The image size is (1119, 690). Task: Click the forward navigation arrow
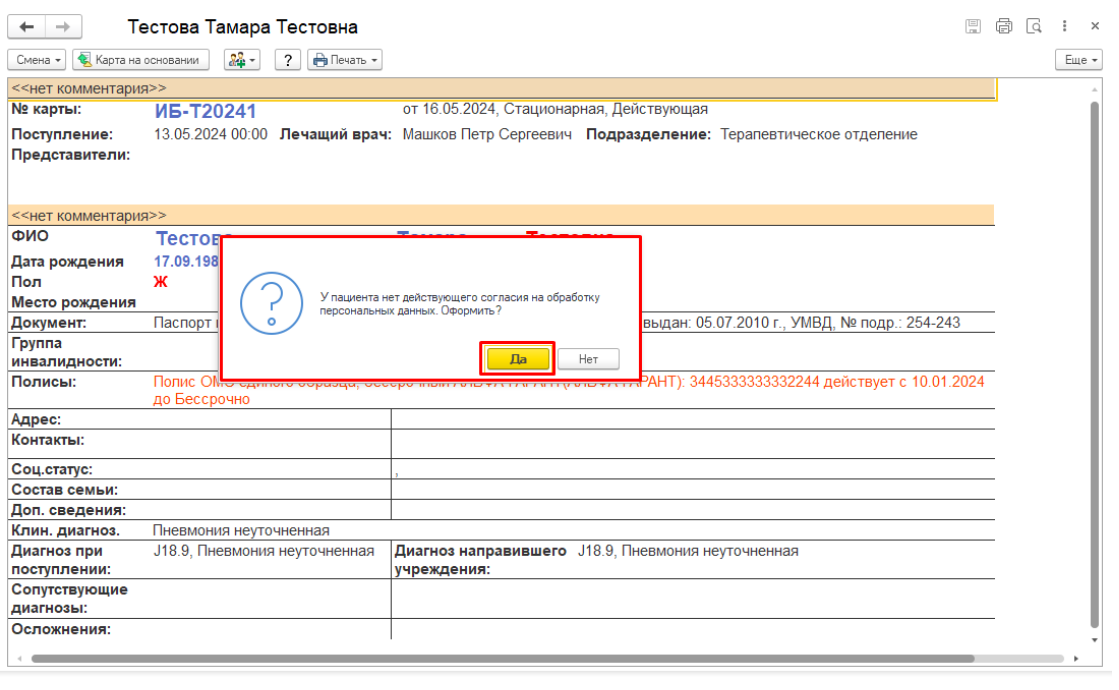[x=63, y=27]
